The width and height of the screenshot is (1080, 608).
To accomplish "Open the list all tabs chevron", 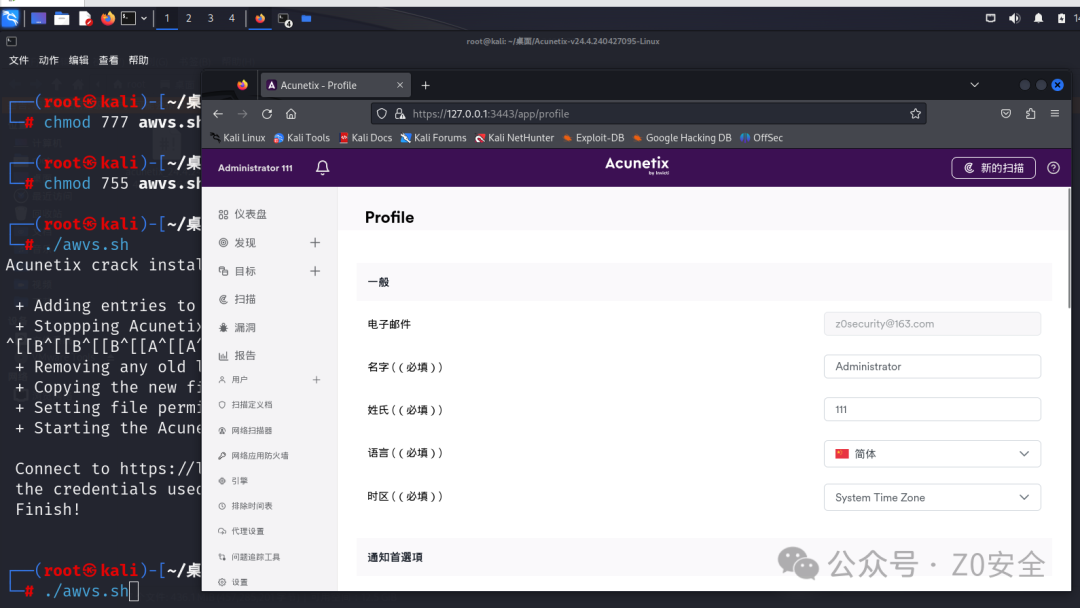I will [x=974, y=85].
